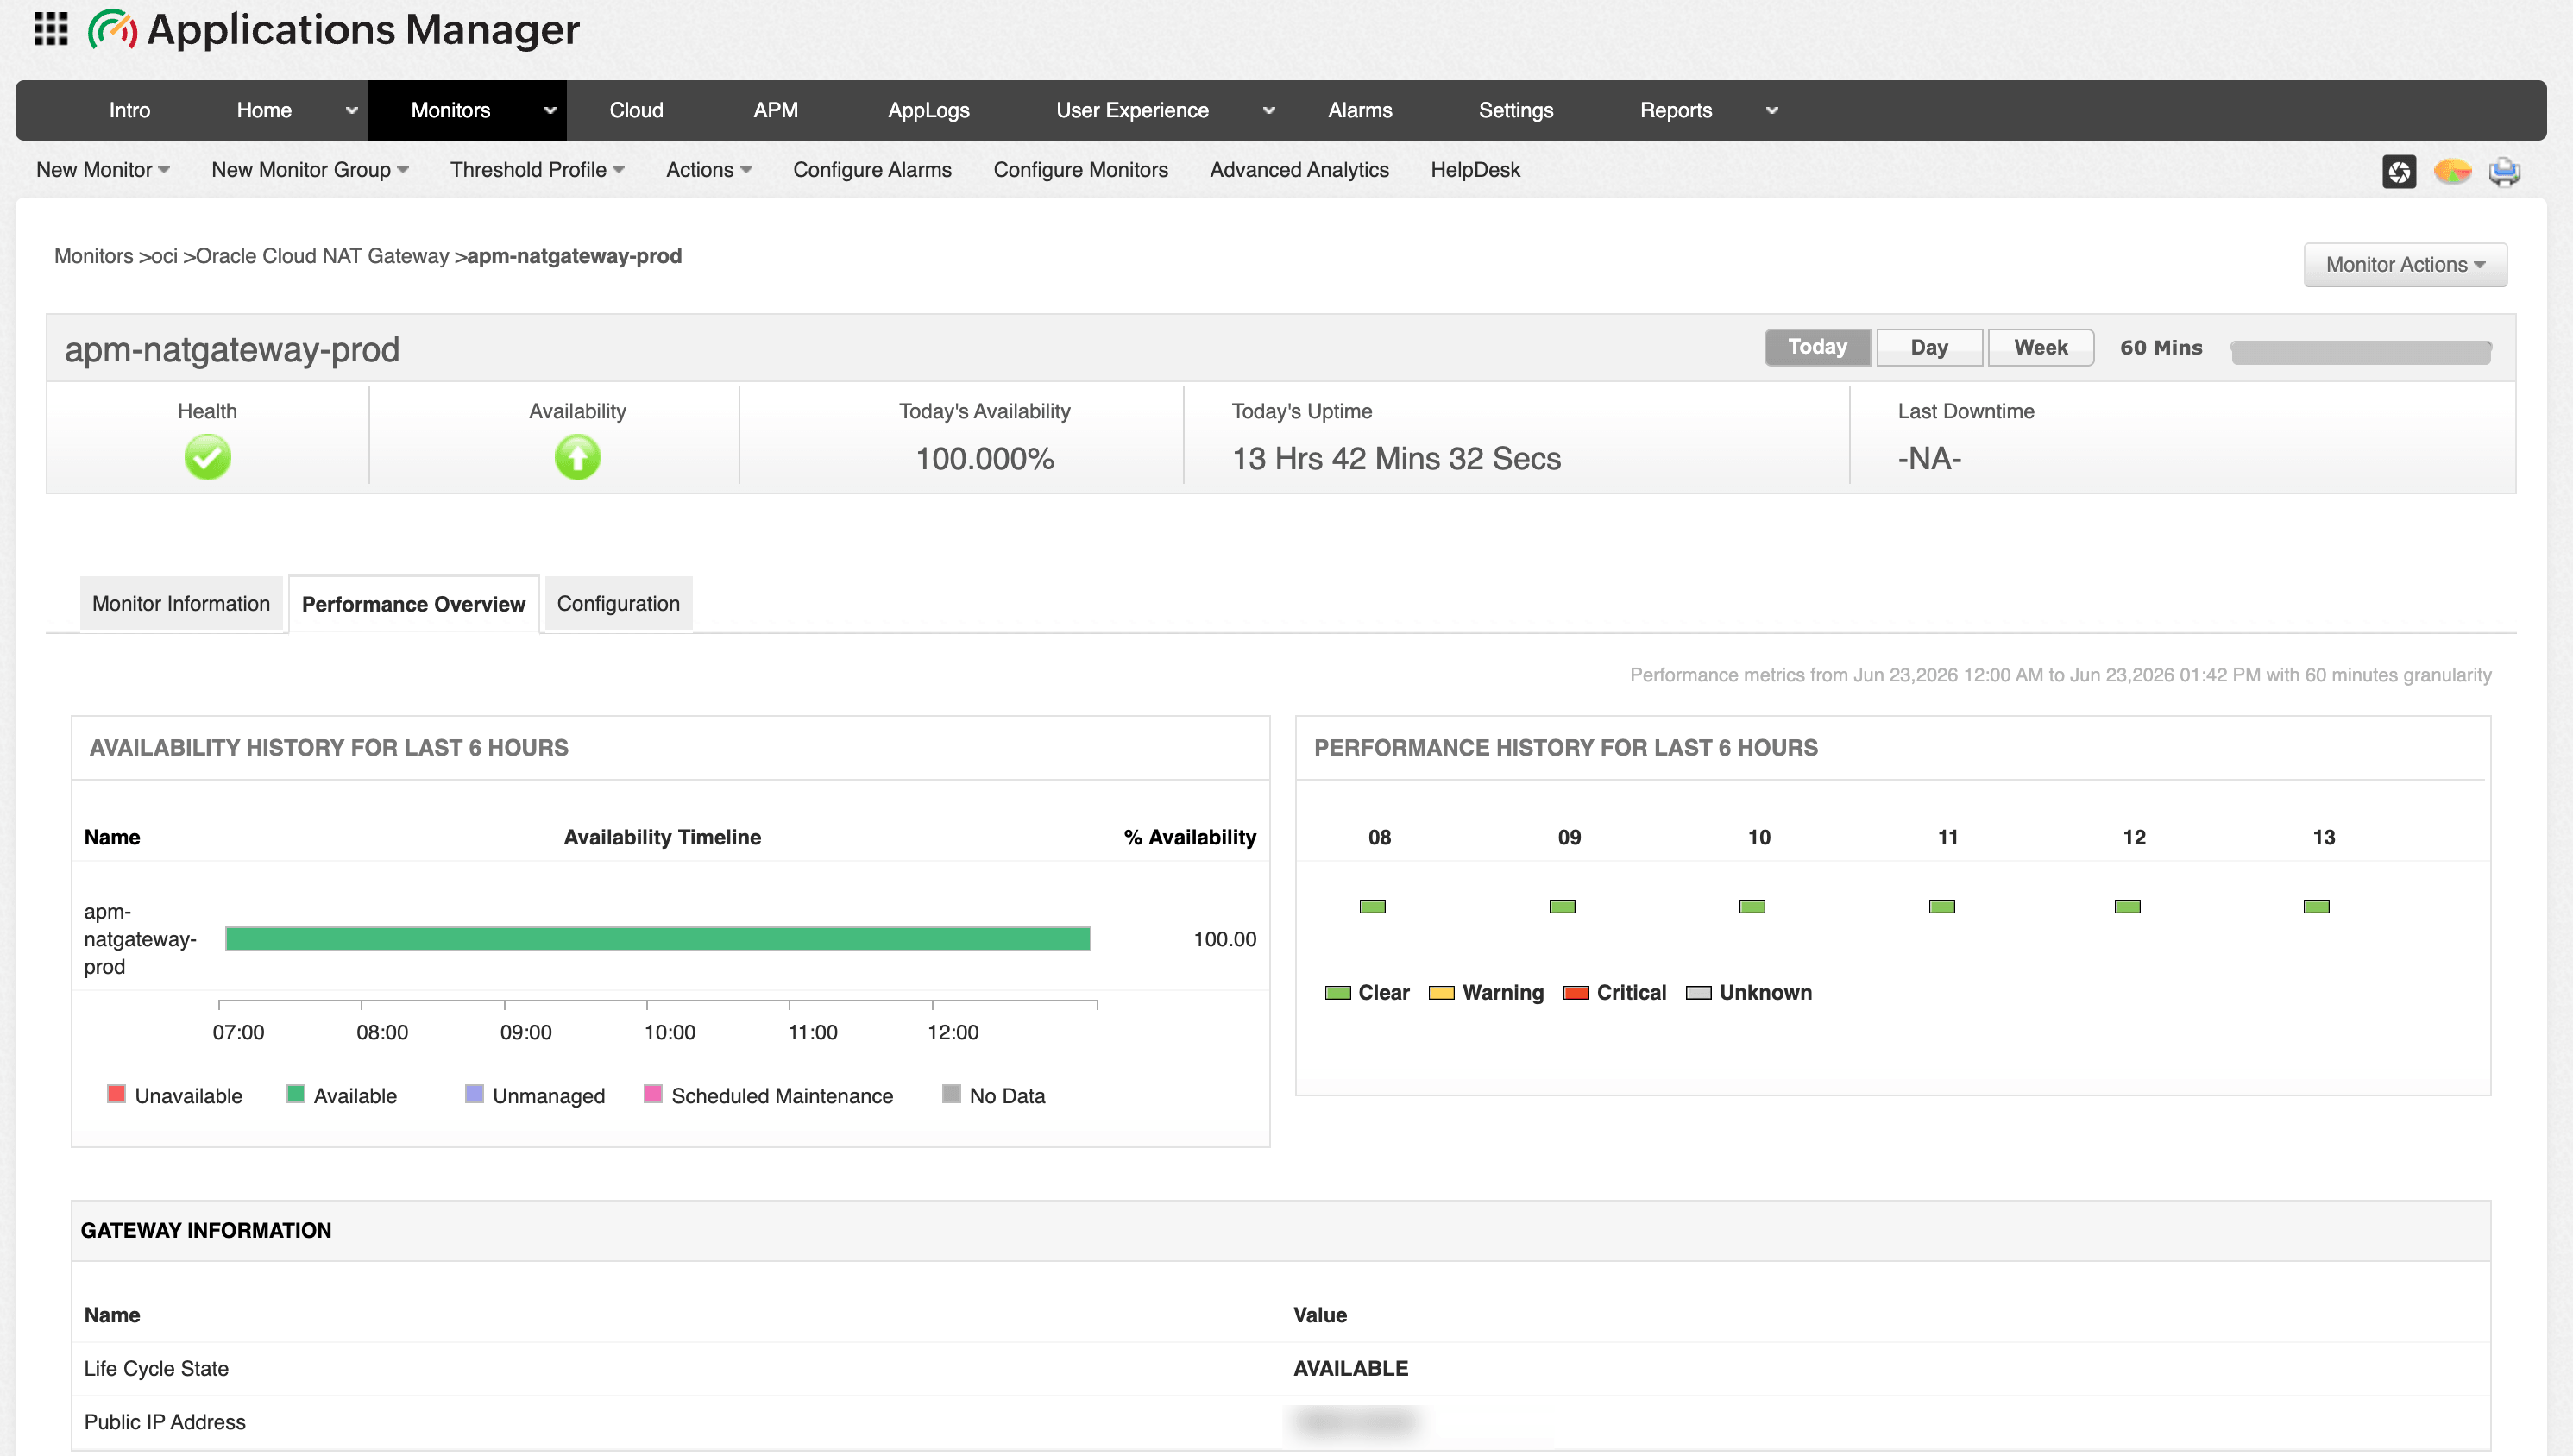The image size is (2573, 1456).
Task: Click performance status indicator for hour 13
Action: [x=2316, y=906]
